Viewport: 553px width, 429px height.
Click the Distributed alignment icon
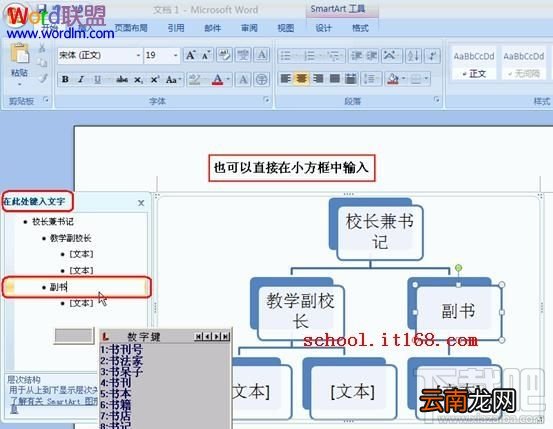click(351, 79)
